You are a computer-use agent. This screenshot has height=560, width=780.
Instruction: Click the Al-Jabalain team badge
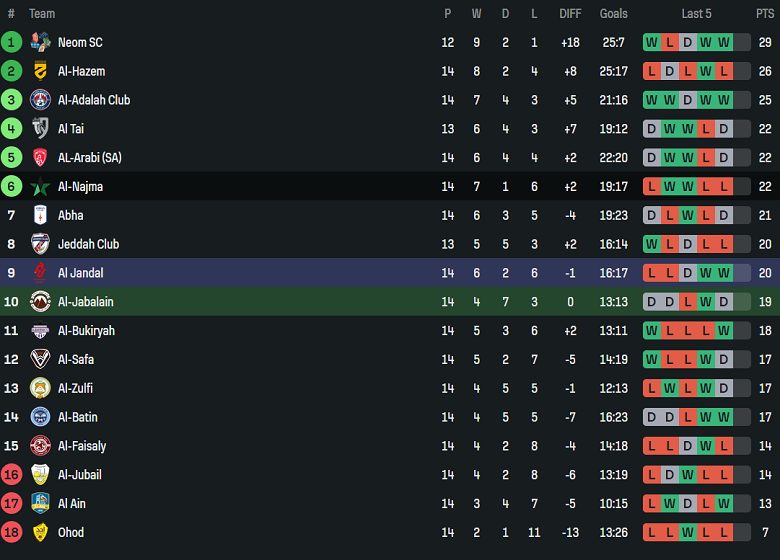(40, 302)
